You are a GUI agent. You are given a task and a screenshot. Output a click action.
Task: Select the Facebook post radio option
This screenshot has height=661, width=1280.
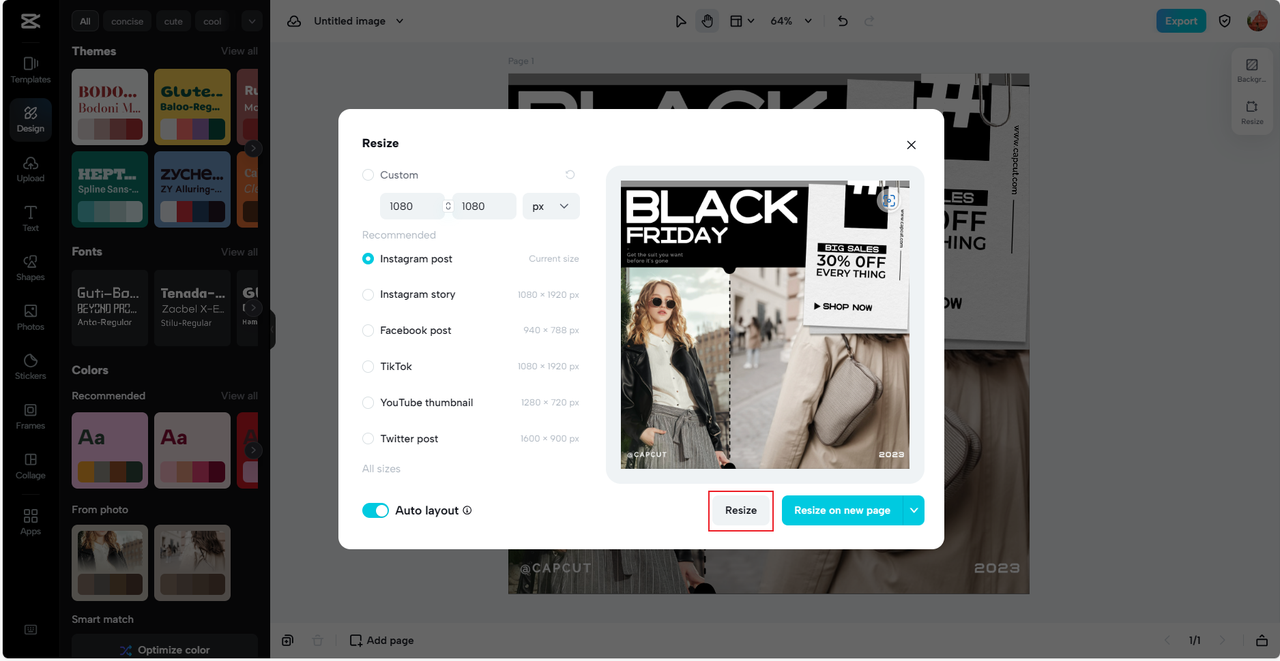coord(368,331)
